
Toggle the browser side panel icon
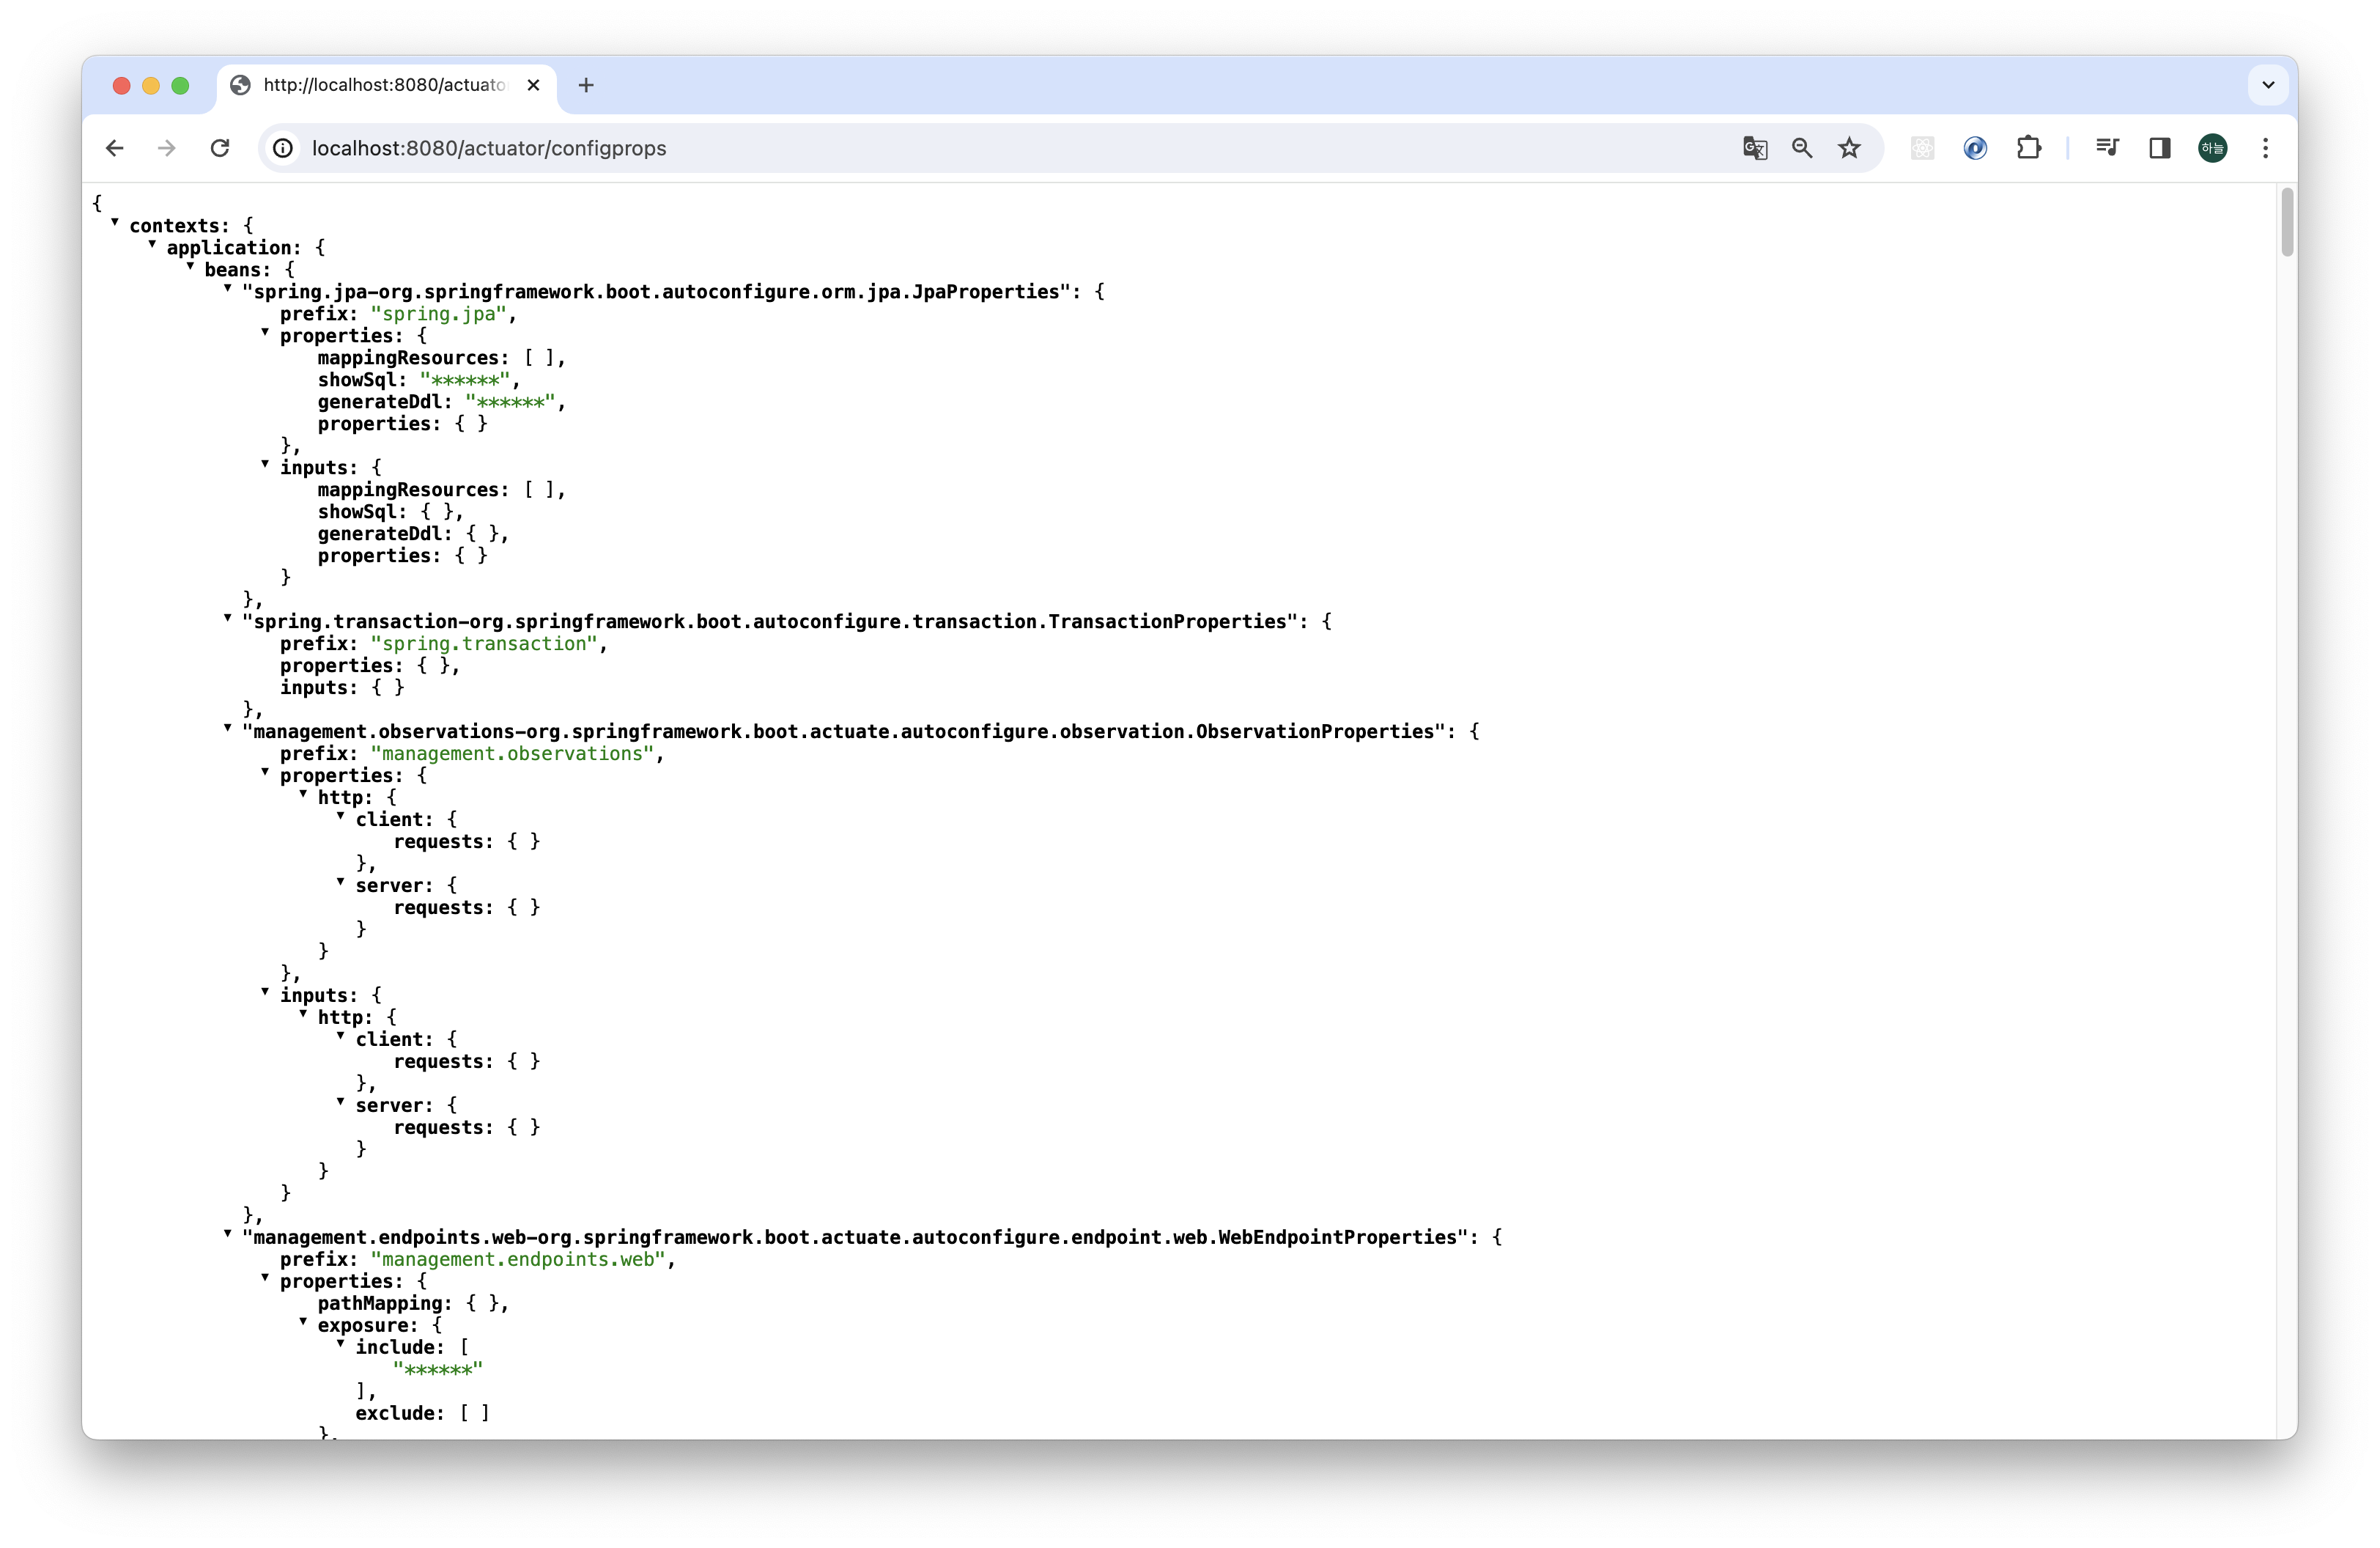[2160, 148]
